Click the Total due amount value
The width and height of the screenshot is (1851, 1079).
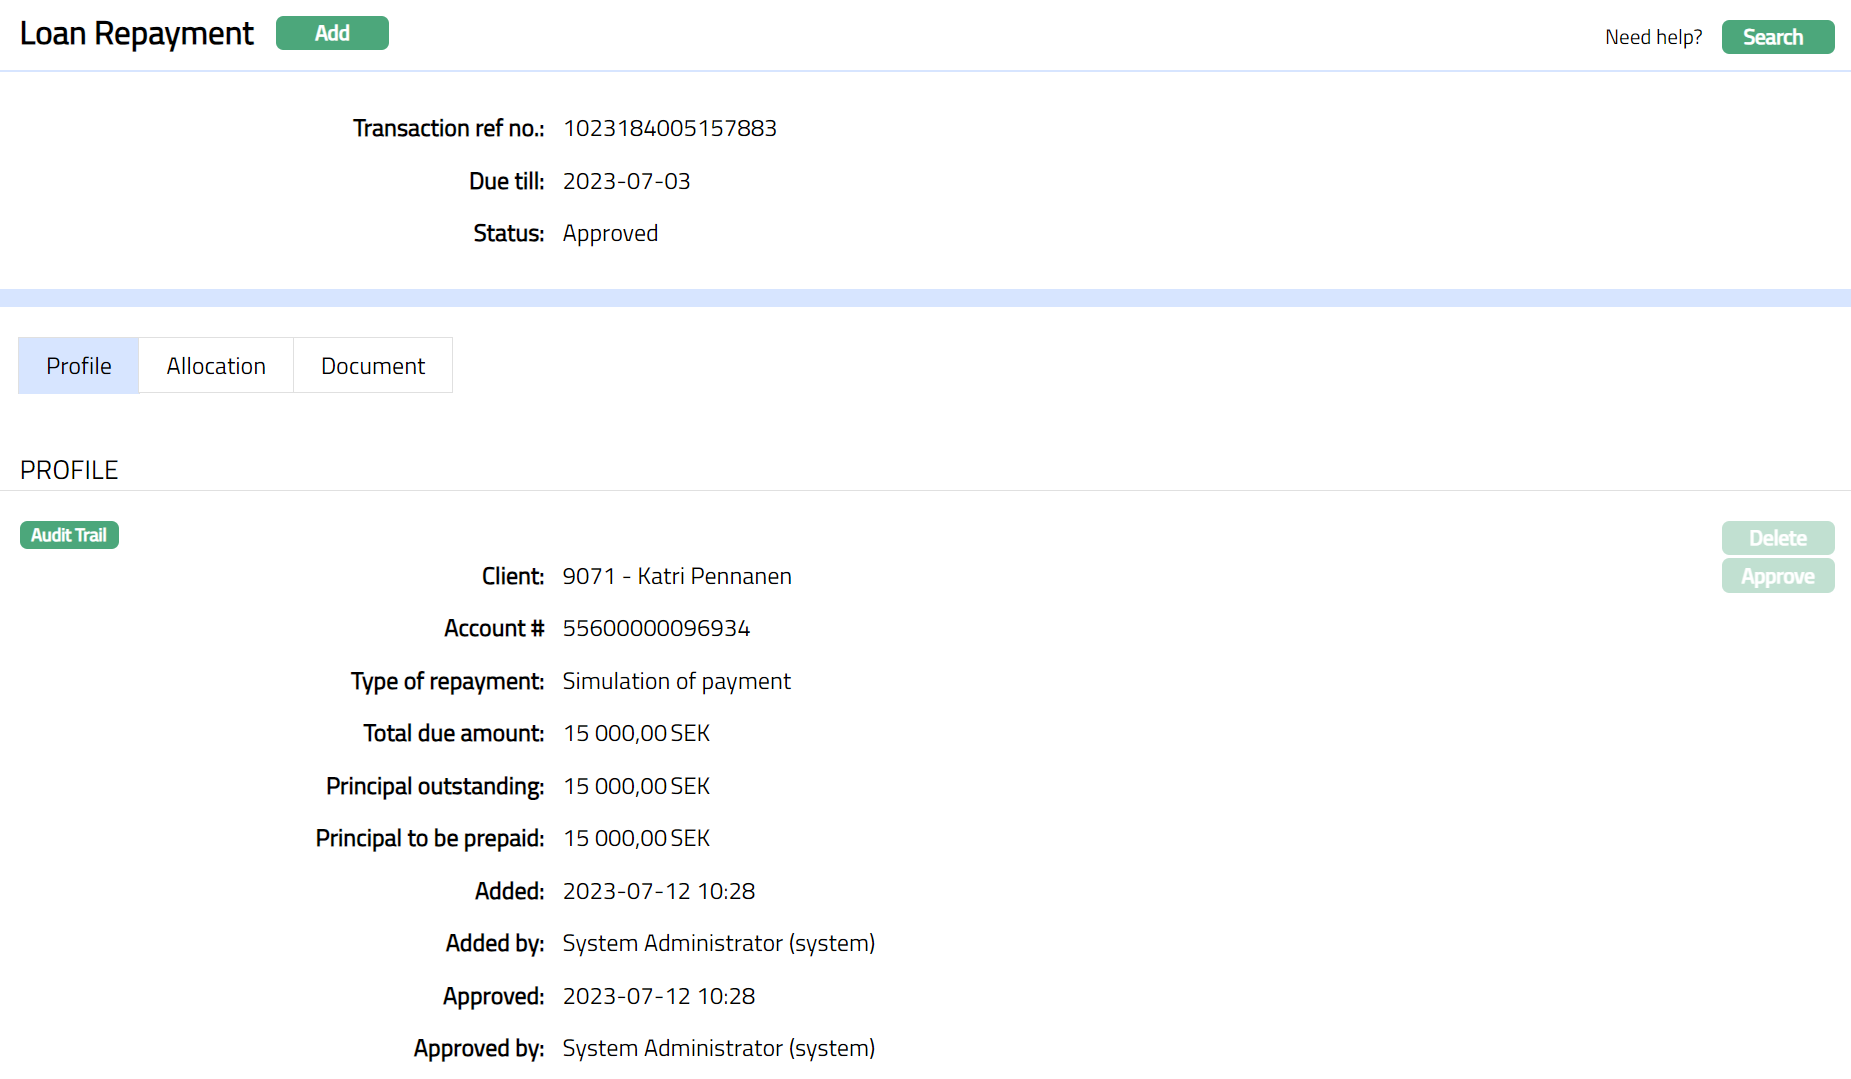tap(636, 733)
